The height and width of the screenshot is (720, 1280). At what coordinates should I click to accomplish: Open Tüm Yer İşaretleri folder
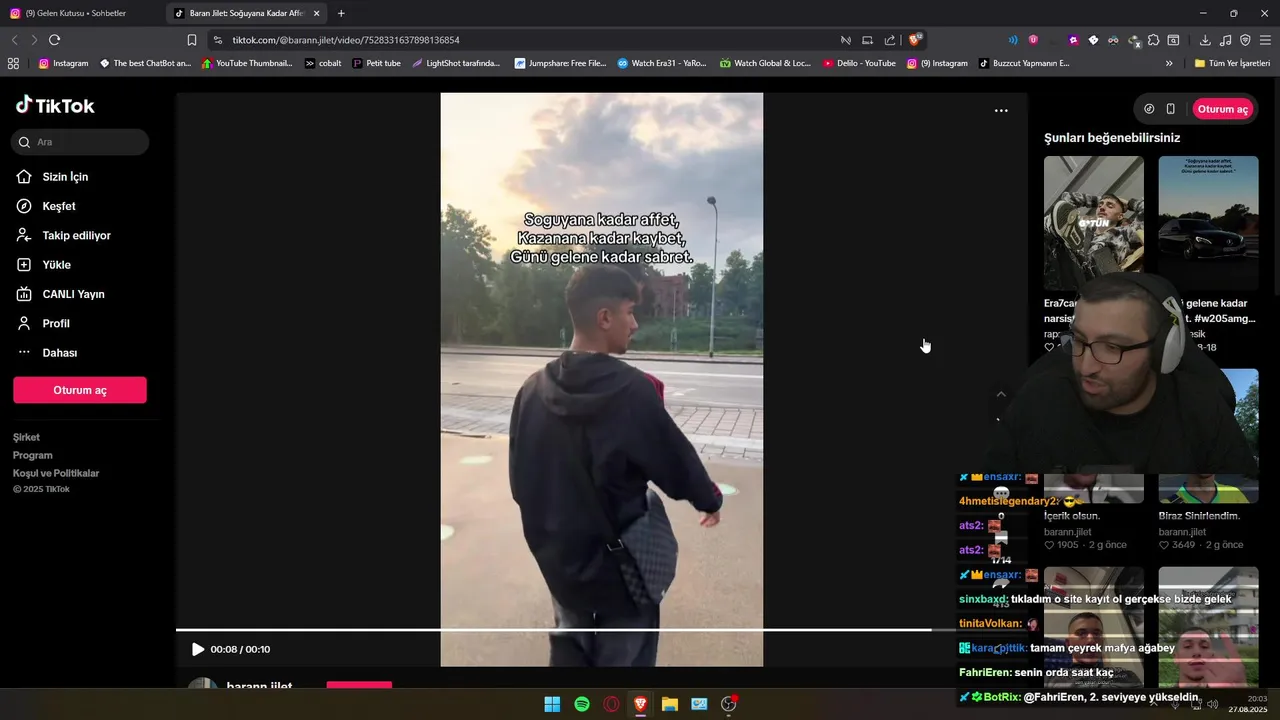click(x=1232, y=63)
